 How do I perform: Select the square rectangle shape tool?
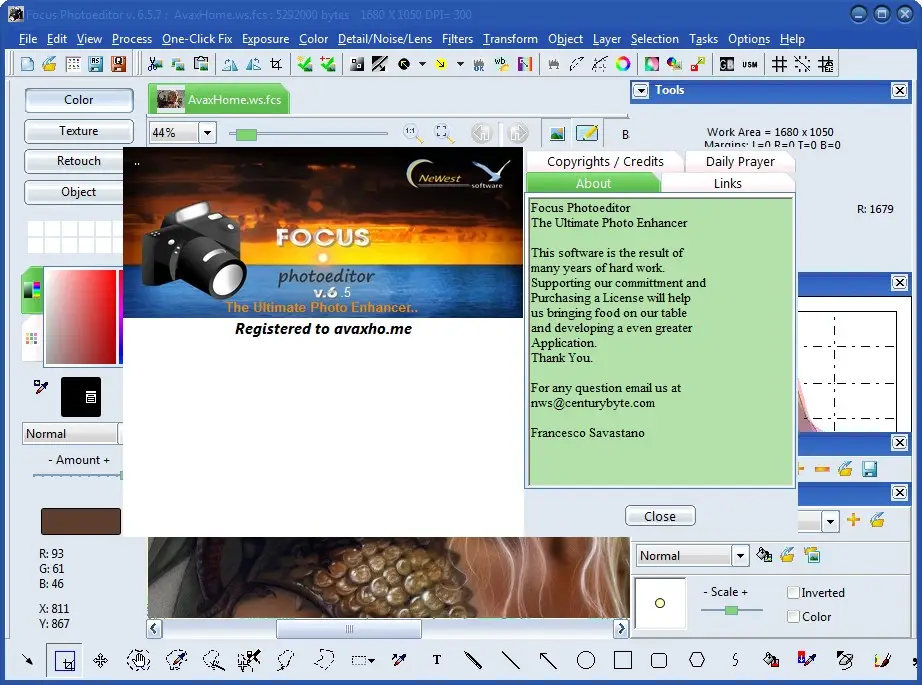(623, 660)
